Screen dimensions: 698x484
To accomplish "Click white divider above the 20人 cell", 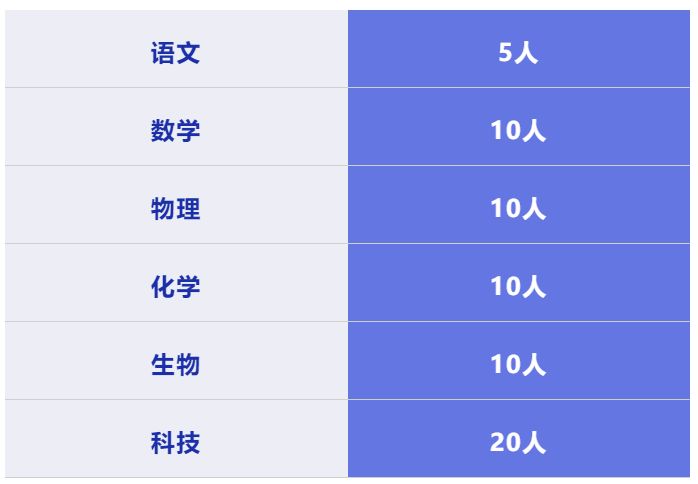I will point(519,399).
